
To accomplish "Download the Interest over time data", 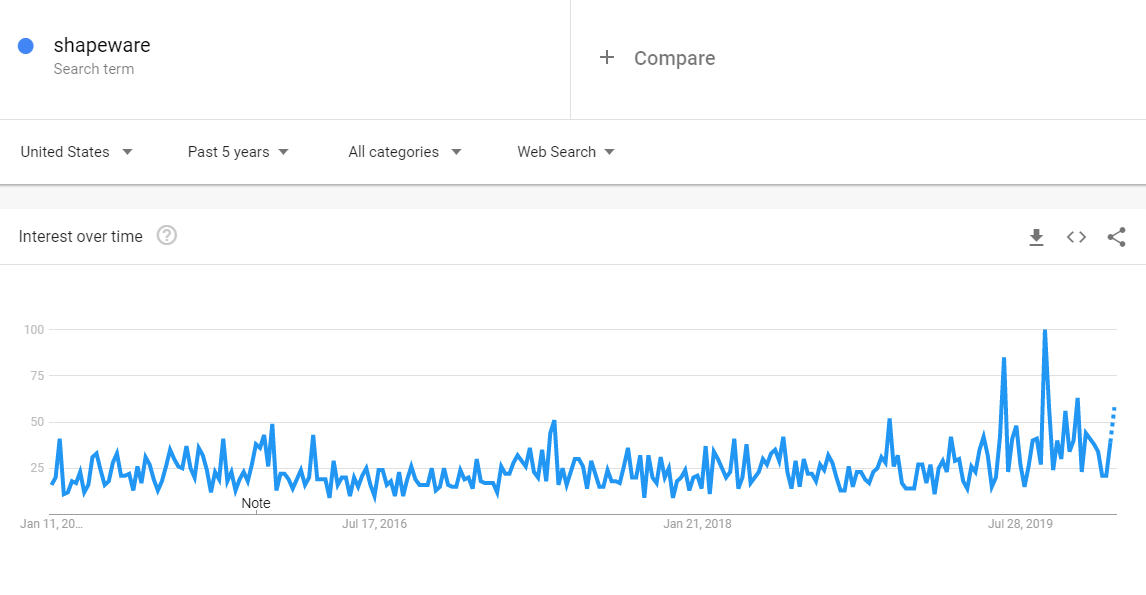I will coord(1036,237).
